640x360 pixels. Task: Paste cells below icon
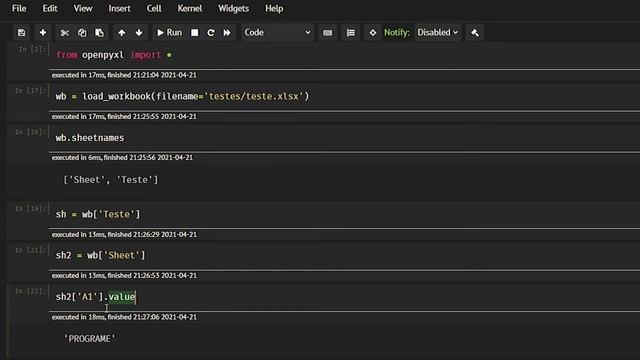(99, 33)
